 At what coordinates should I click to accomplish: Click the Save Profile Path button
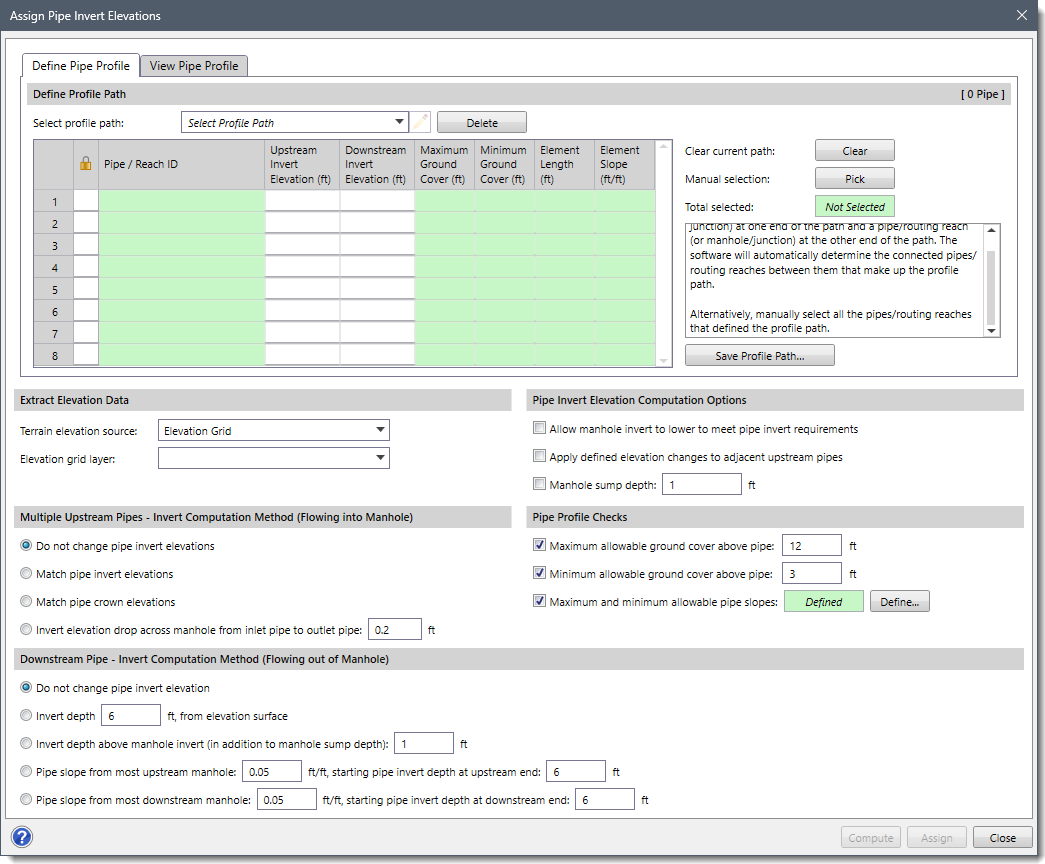tap(759, 355)
